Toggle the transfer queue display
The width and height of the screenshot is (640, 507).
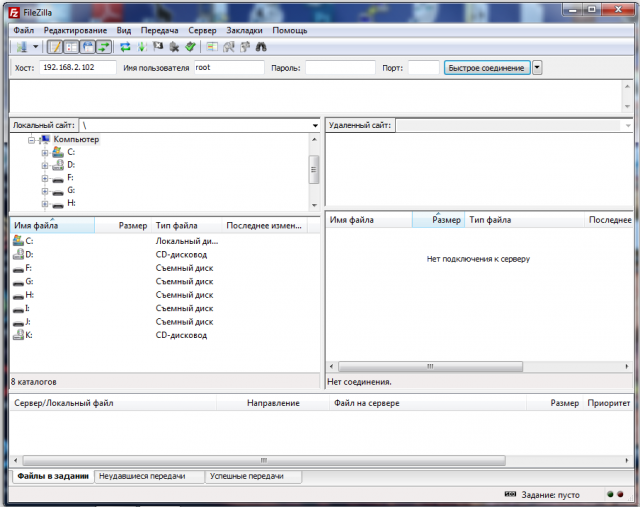coord(104,47)
